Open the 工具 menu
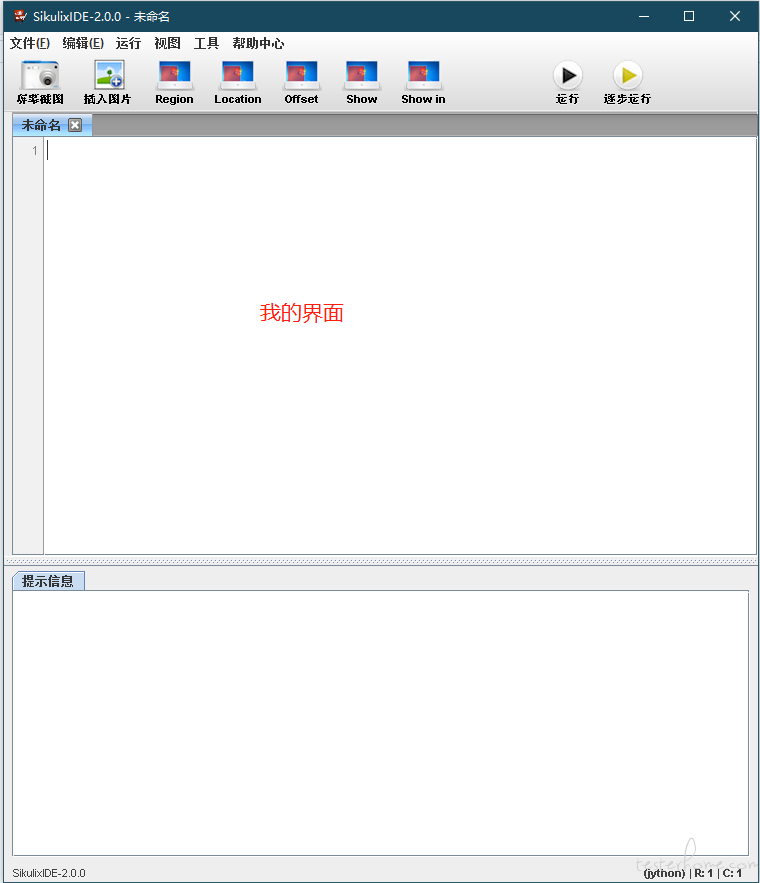The width and height of the screenshot is (760, 883). click(x=206, y=43)
